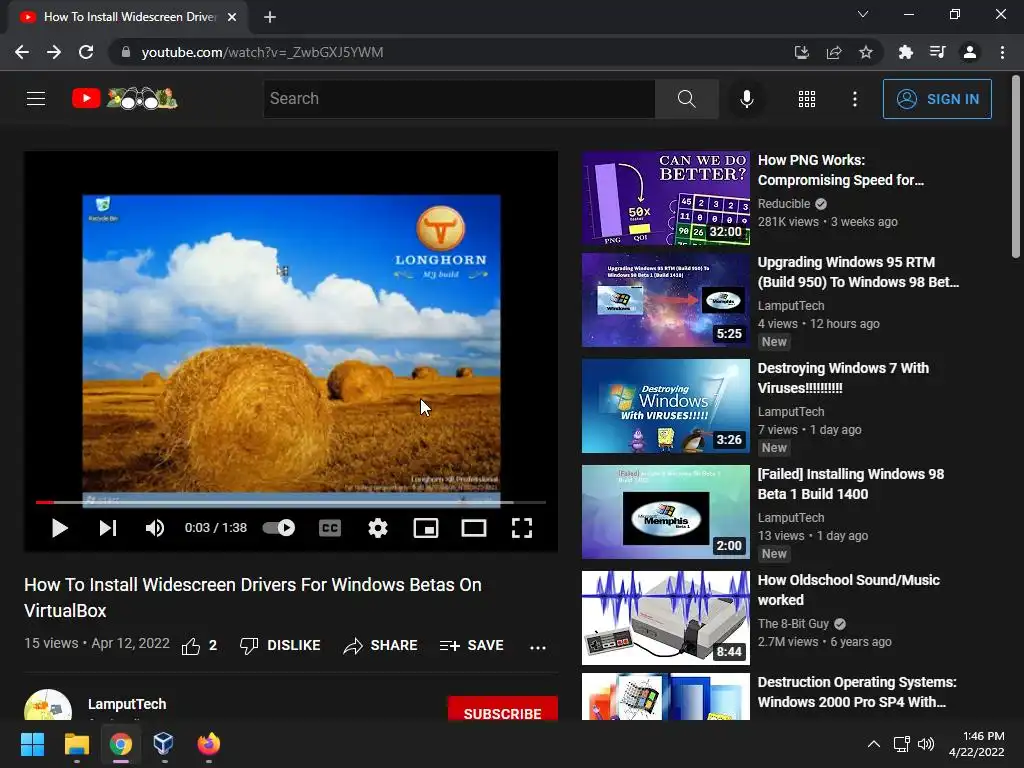Open File Explorer from taskbar
This screenshot has width=1024, height=768.
point(76,744)
